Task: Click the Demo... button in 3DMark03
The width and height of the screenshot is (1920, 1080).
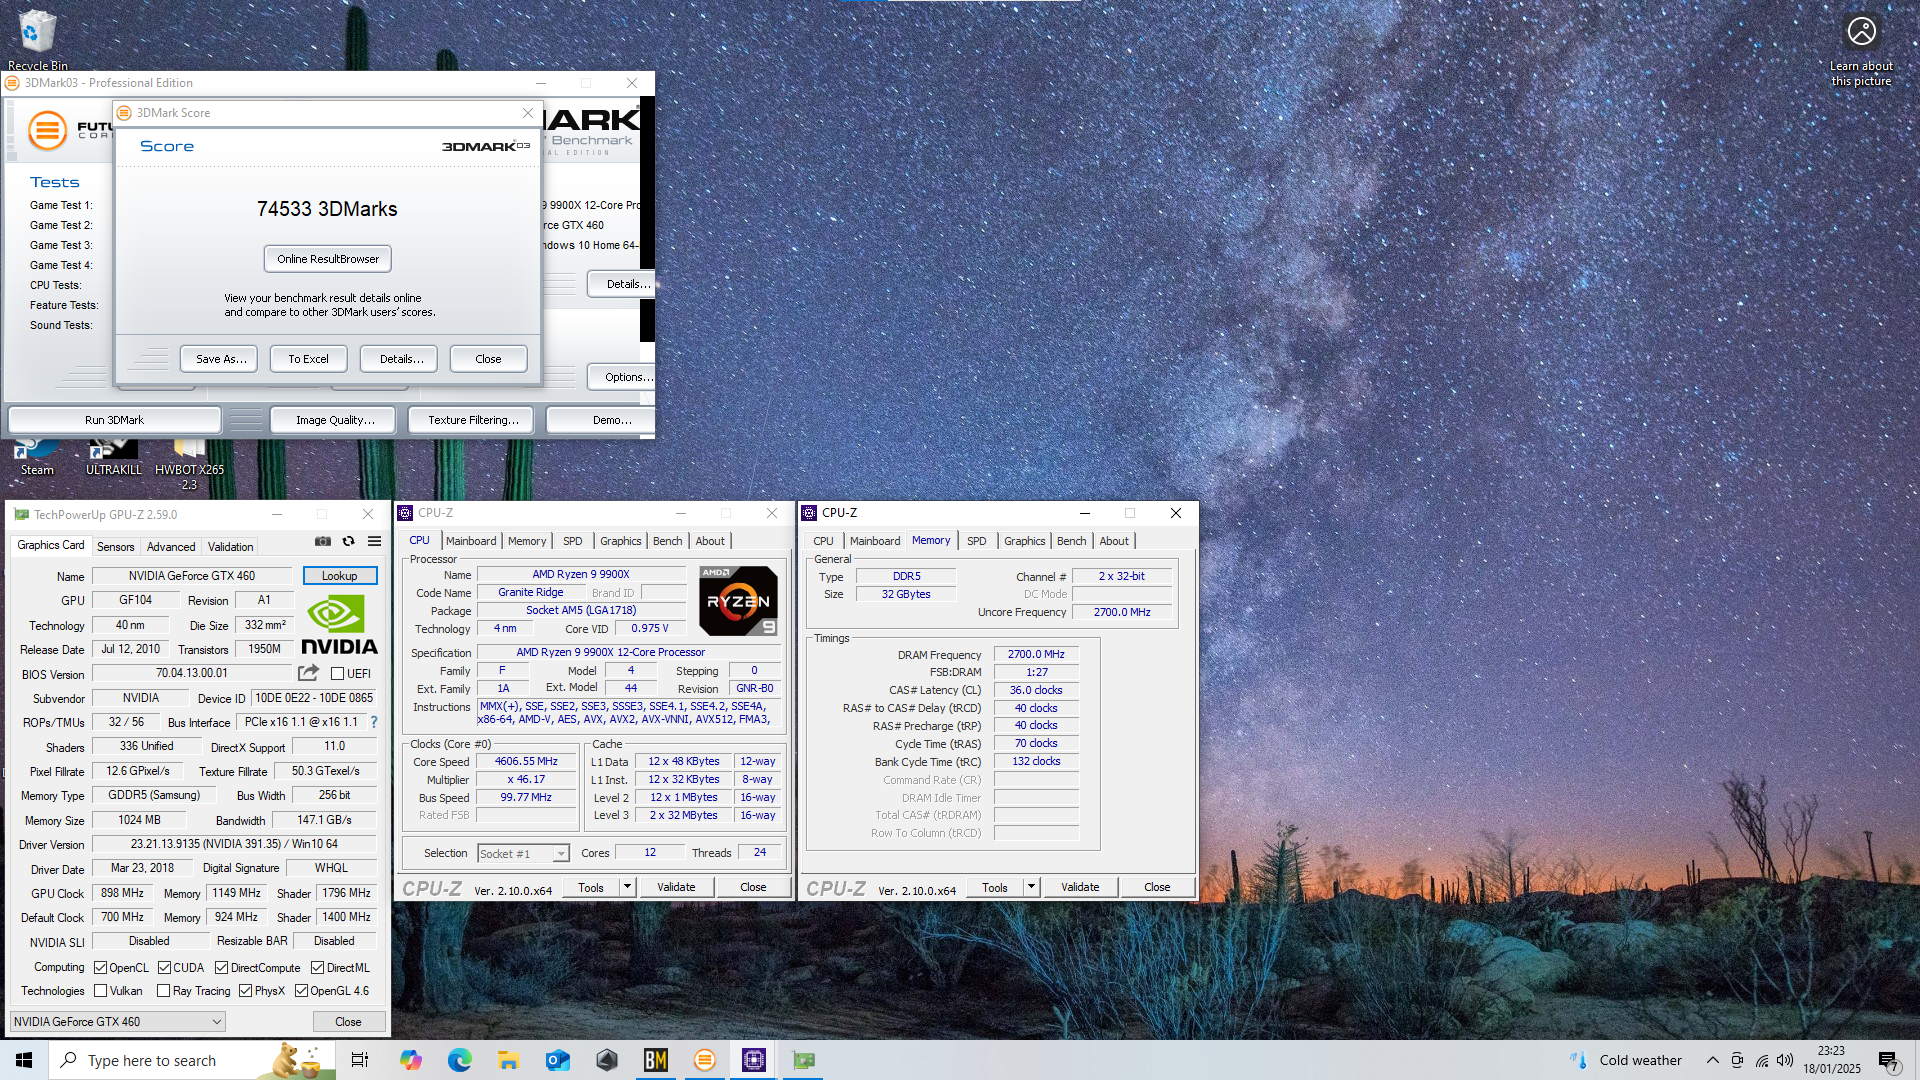Action: pos(601,420)
